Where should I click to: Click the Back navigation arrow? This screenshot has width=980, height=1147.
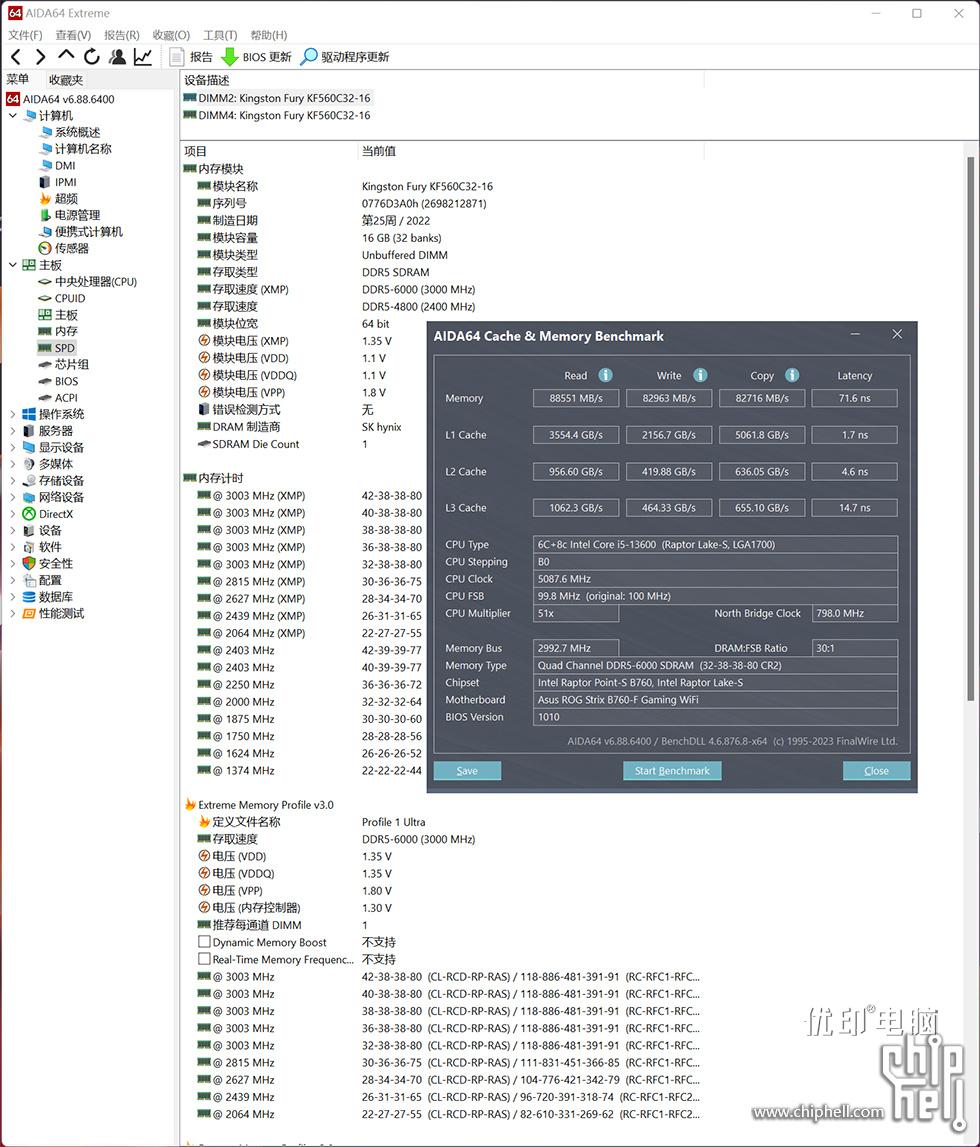(x=17, y=56)
